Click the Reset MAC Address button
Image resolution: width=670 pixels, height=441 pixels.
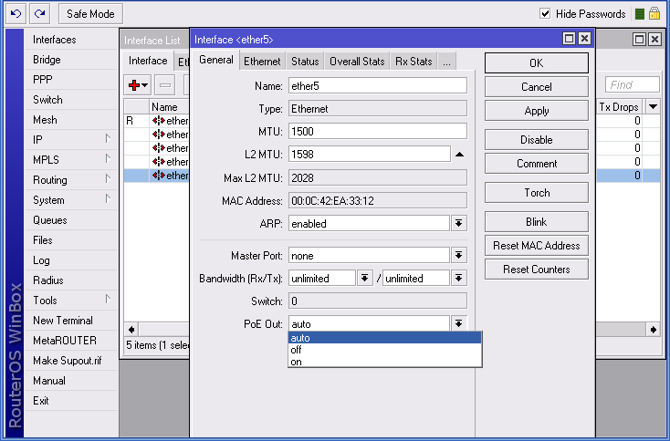point(536,246)
